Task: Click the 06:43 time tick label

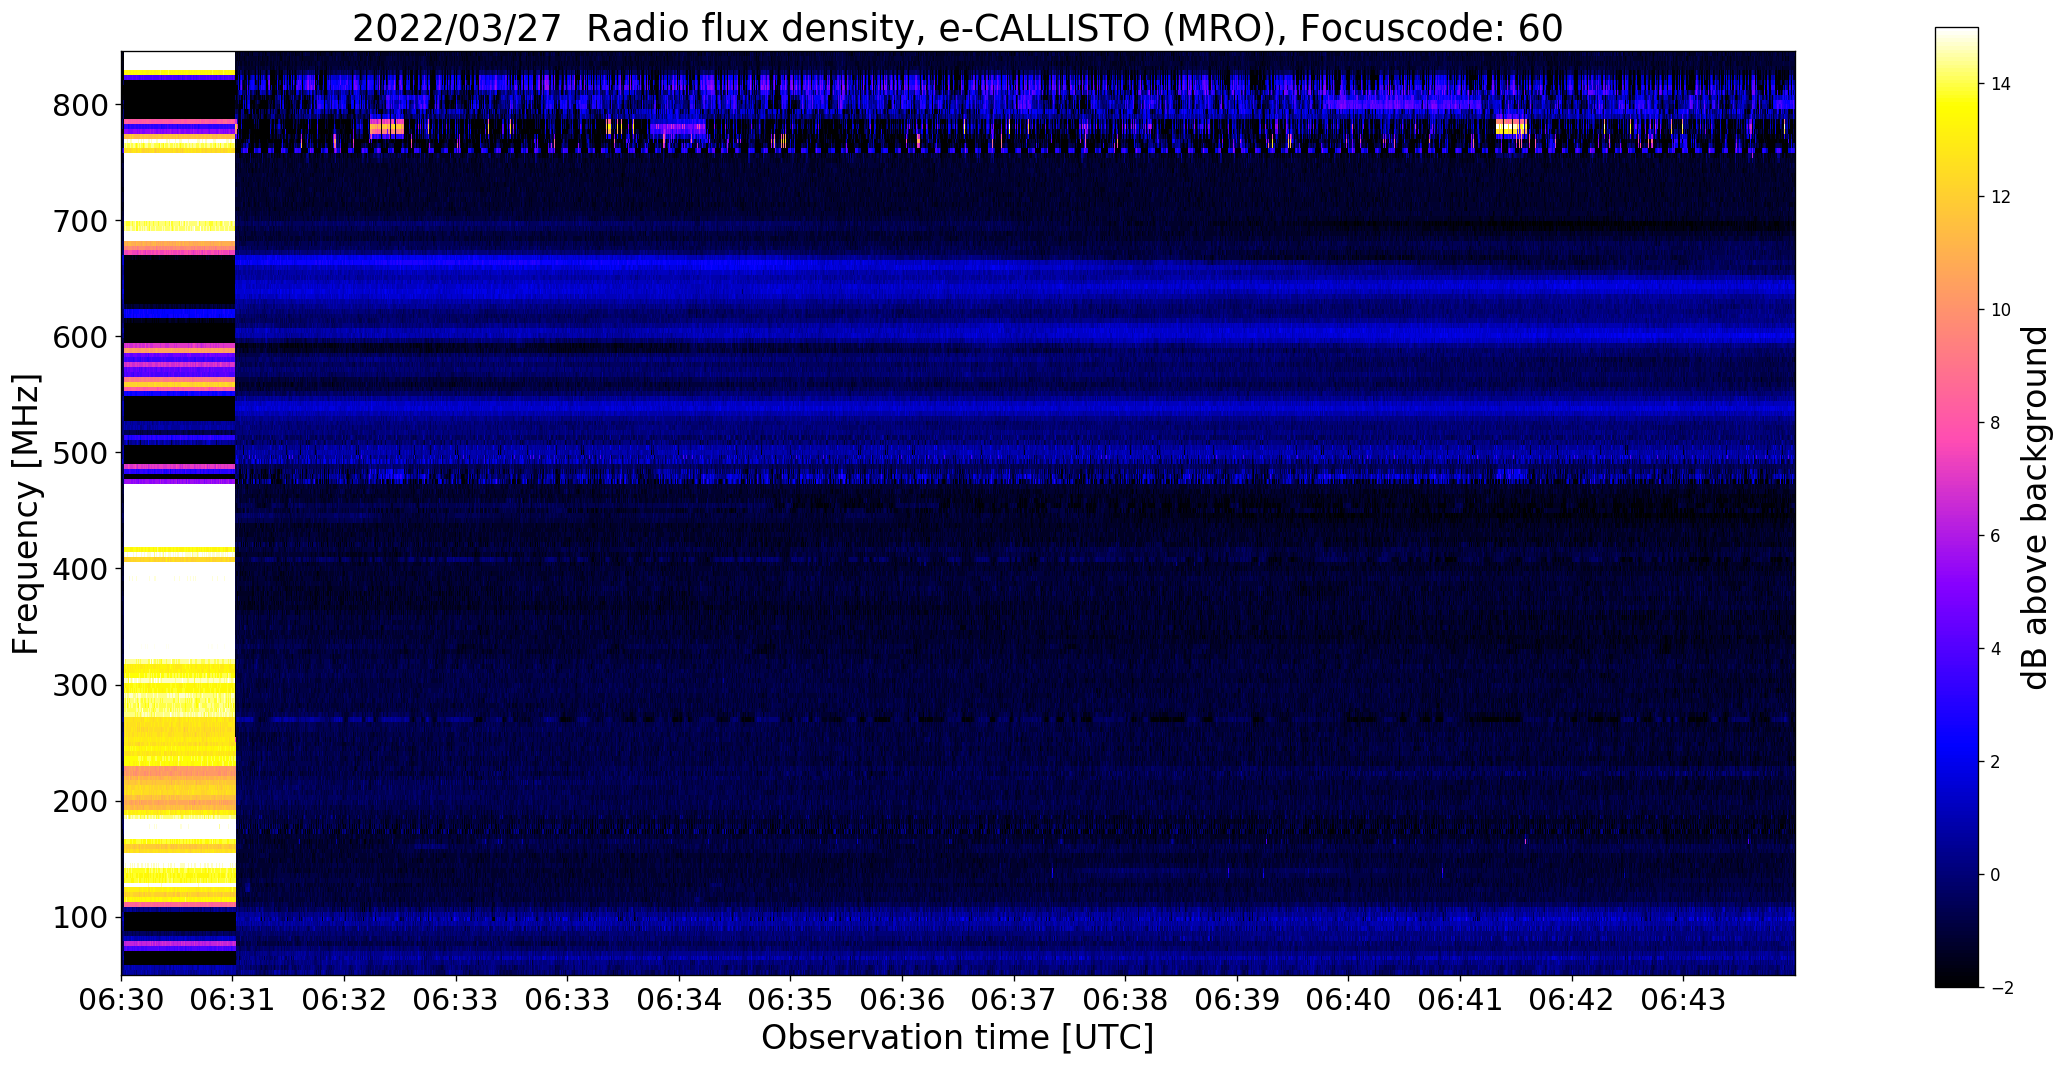Action: pos(1683,1000)
